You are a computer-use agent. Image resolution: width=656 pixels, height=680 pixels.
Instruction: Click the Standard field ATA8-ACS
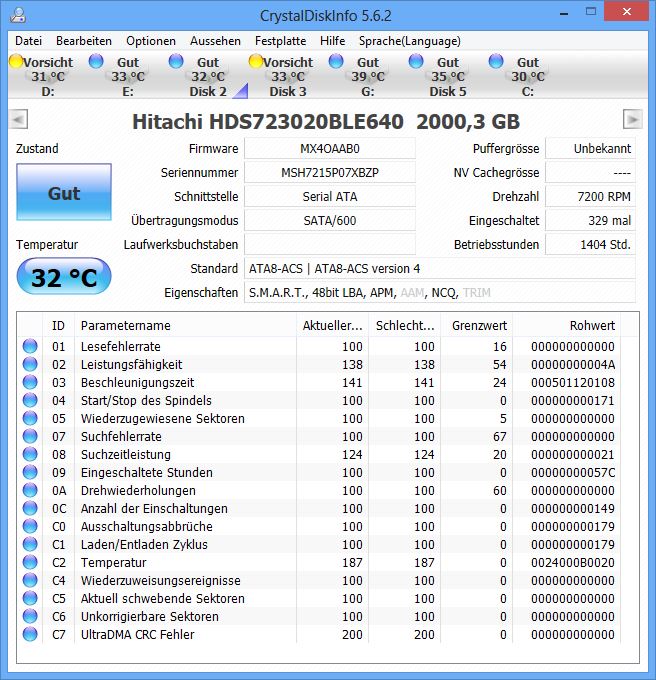[x=440, y=268]
